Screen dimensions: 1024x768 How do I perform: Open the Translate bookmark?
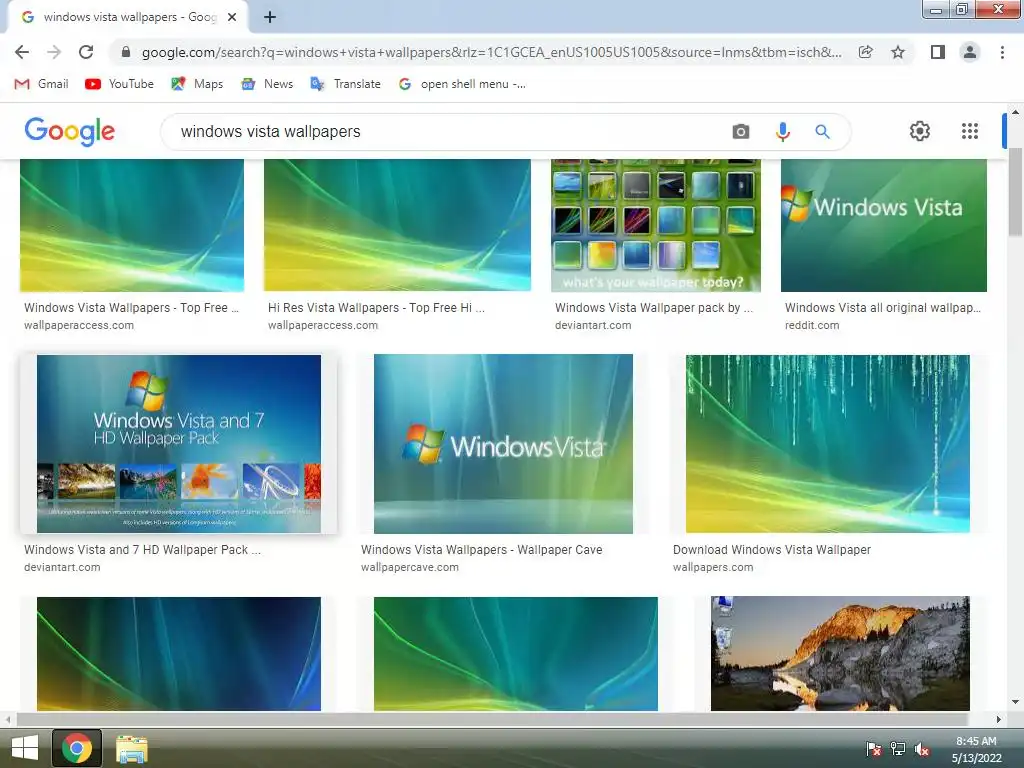(345, 84)
